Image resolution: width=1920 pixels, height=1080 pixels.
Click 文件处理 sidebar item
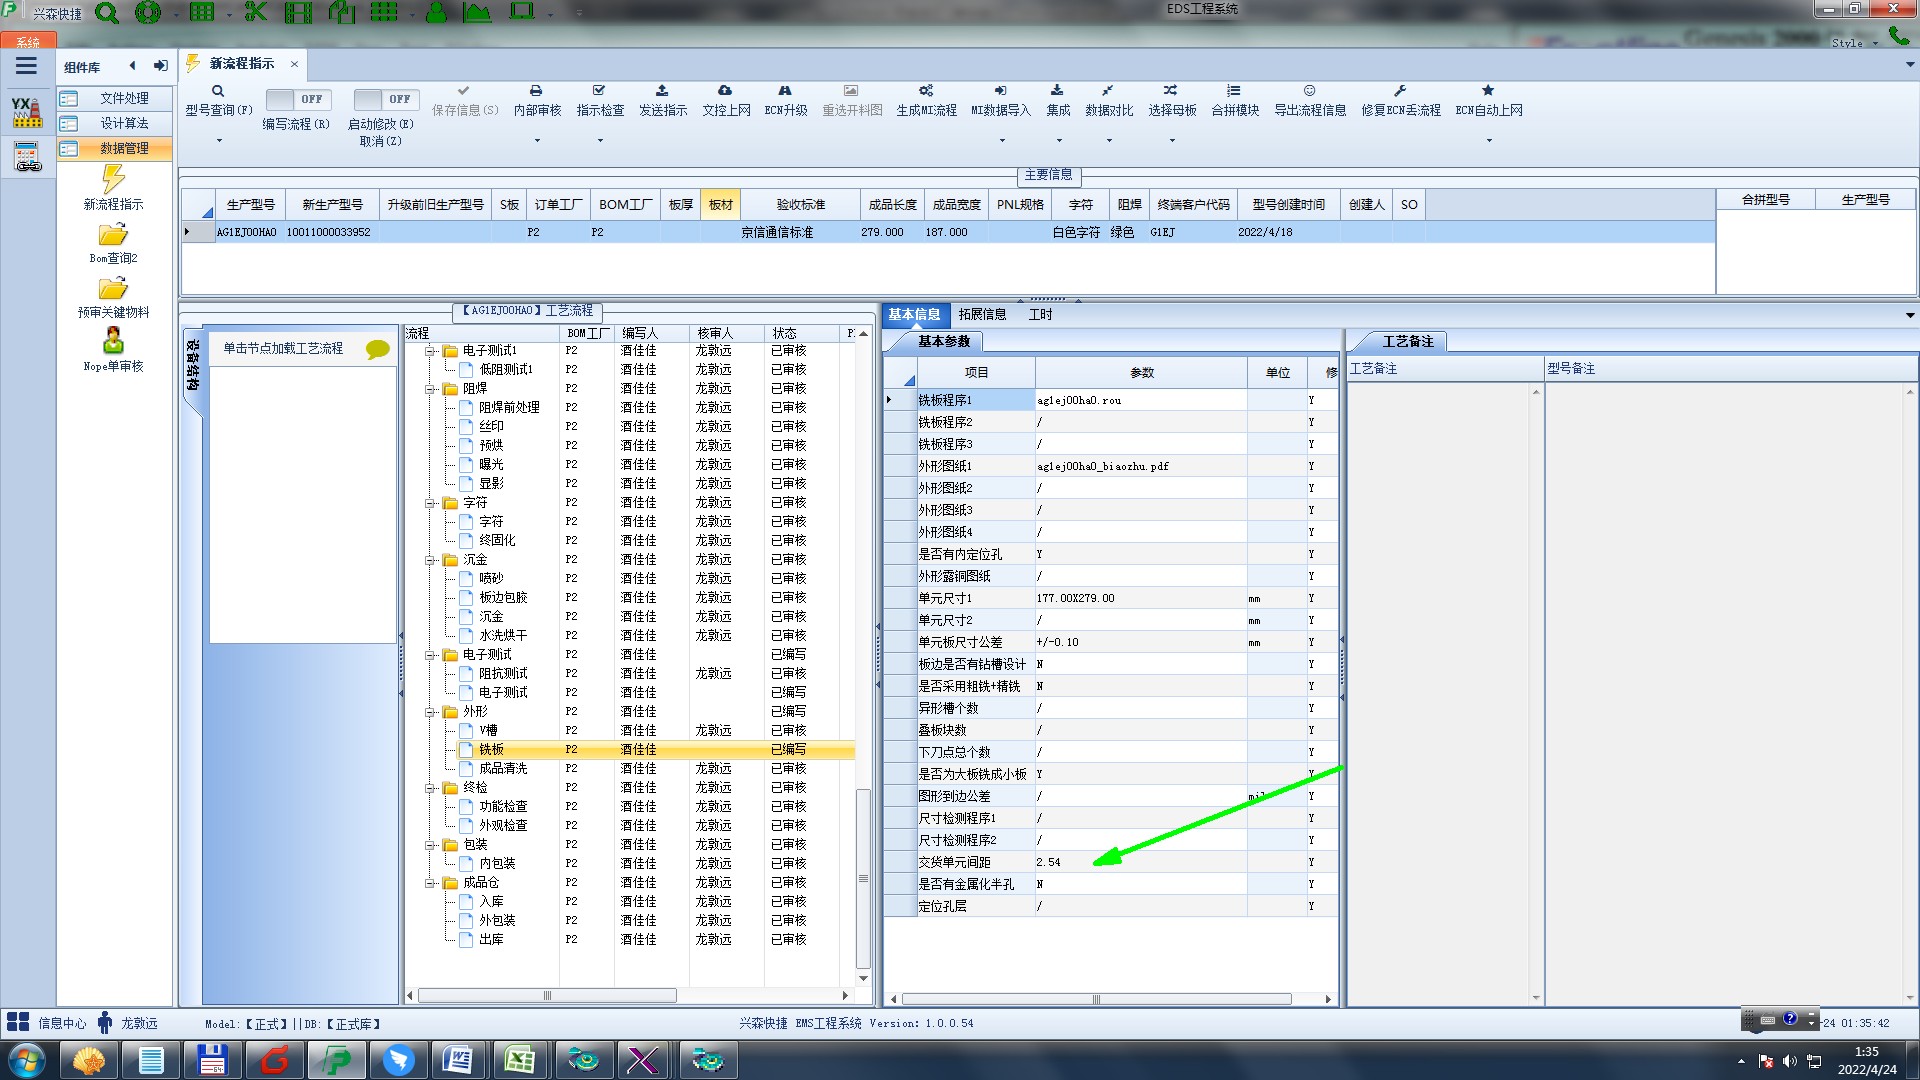123,98
